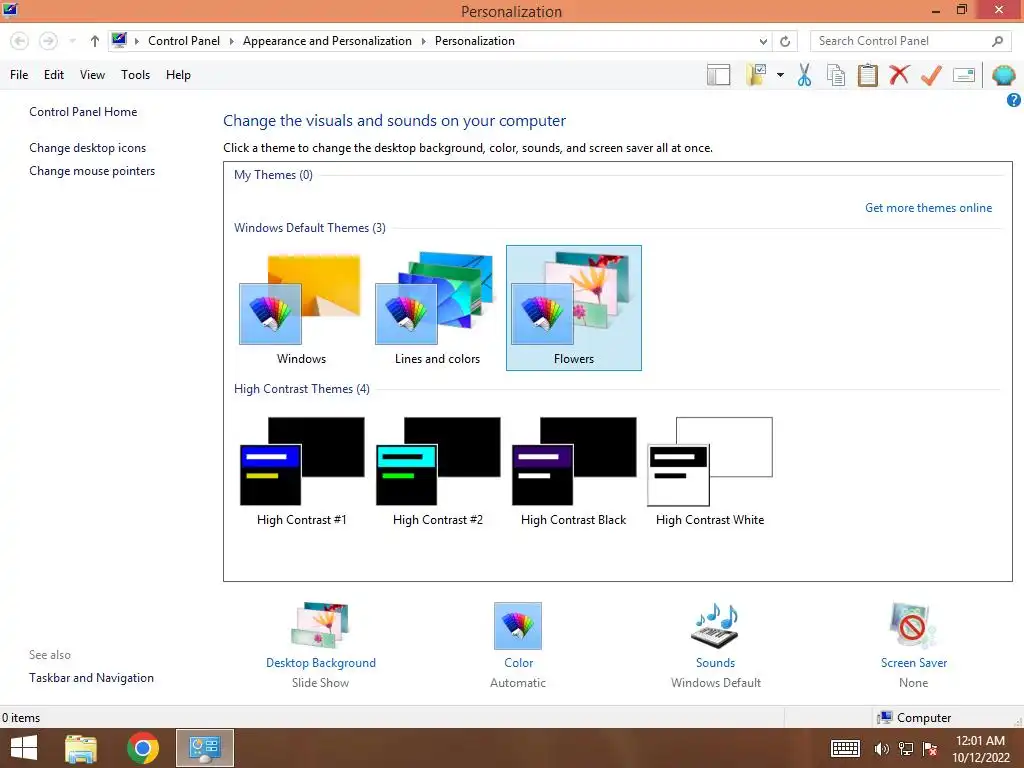Click the network tray icon
This screenshot has width=1024, height=768.
pos(906,749)
